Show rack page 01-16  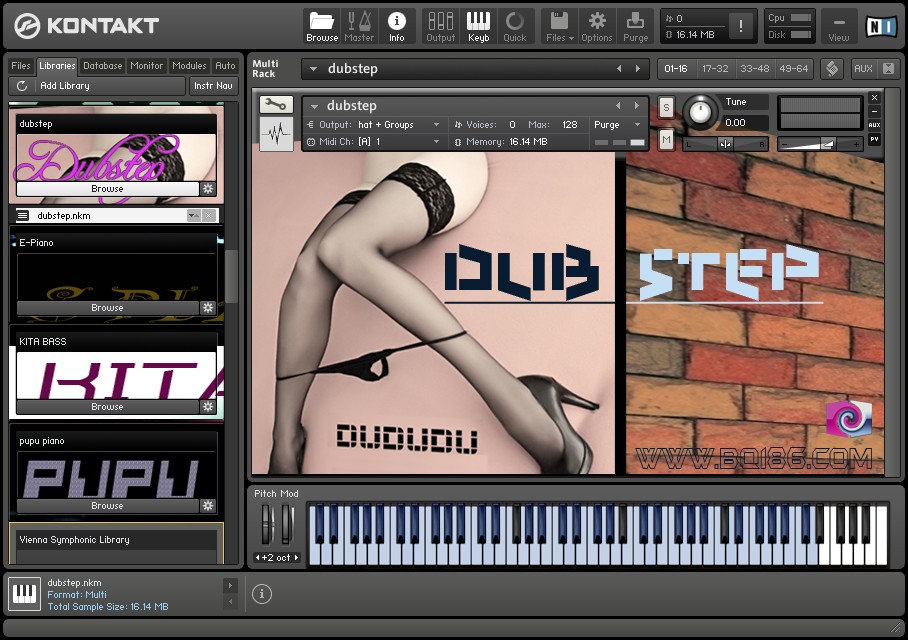tap(676, 69)
